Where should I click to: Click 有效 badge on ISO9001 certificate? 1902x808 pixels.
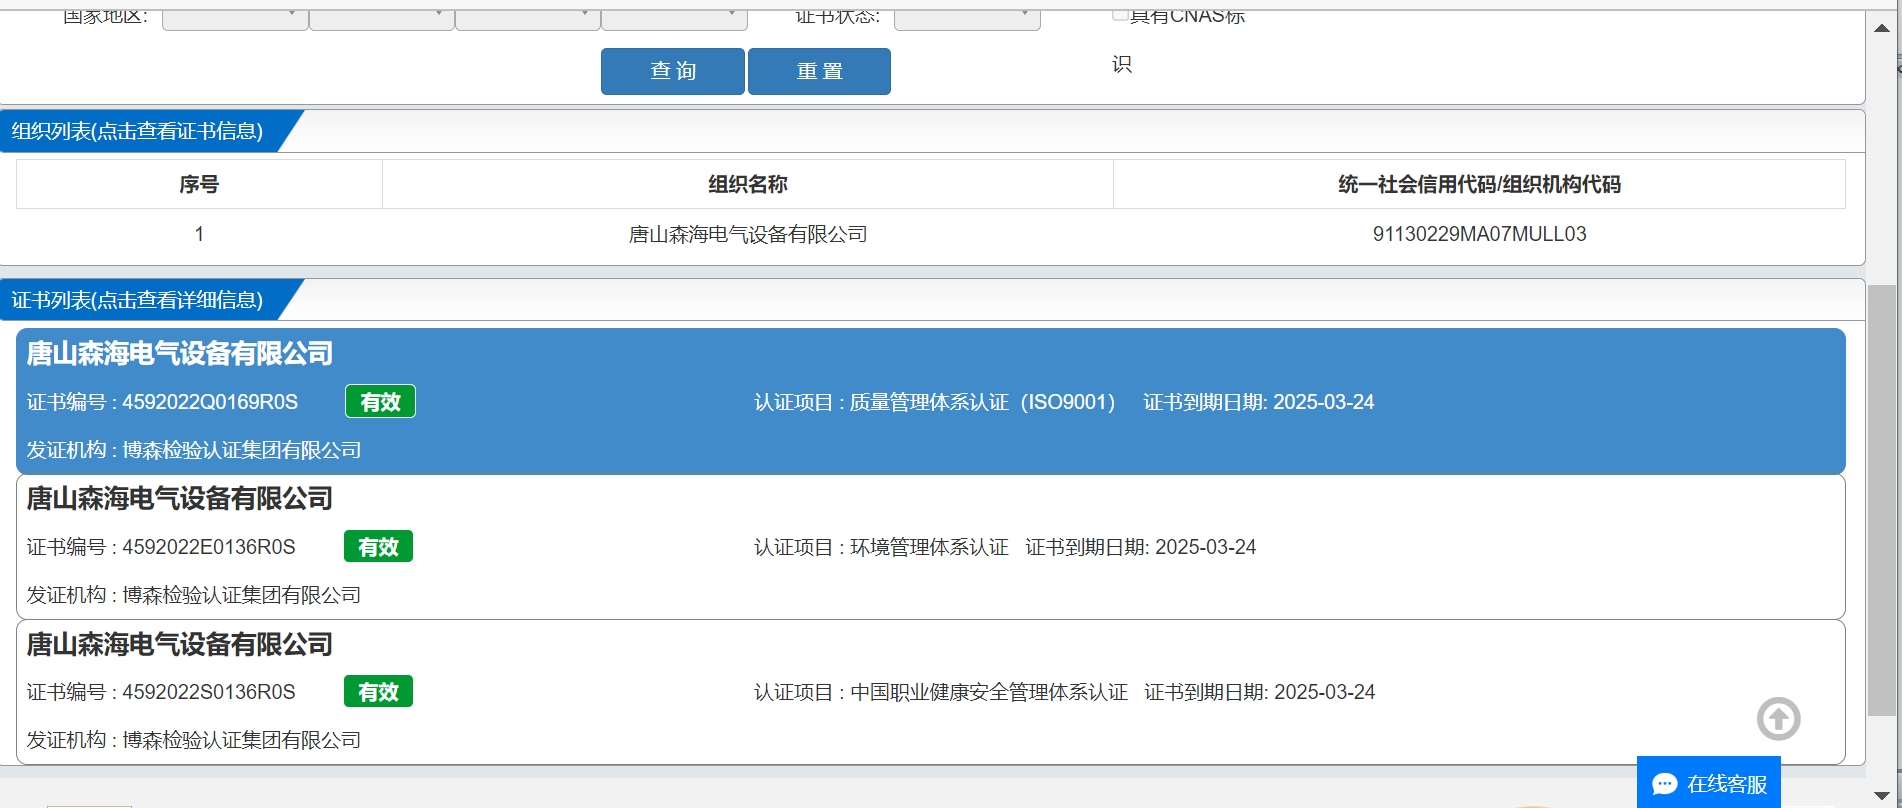[380, 401]
